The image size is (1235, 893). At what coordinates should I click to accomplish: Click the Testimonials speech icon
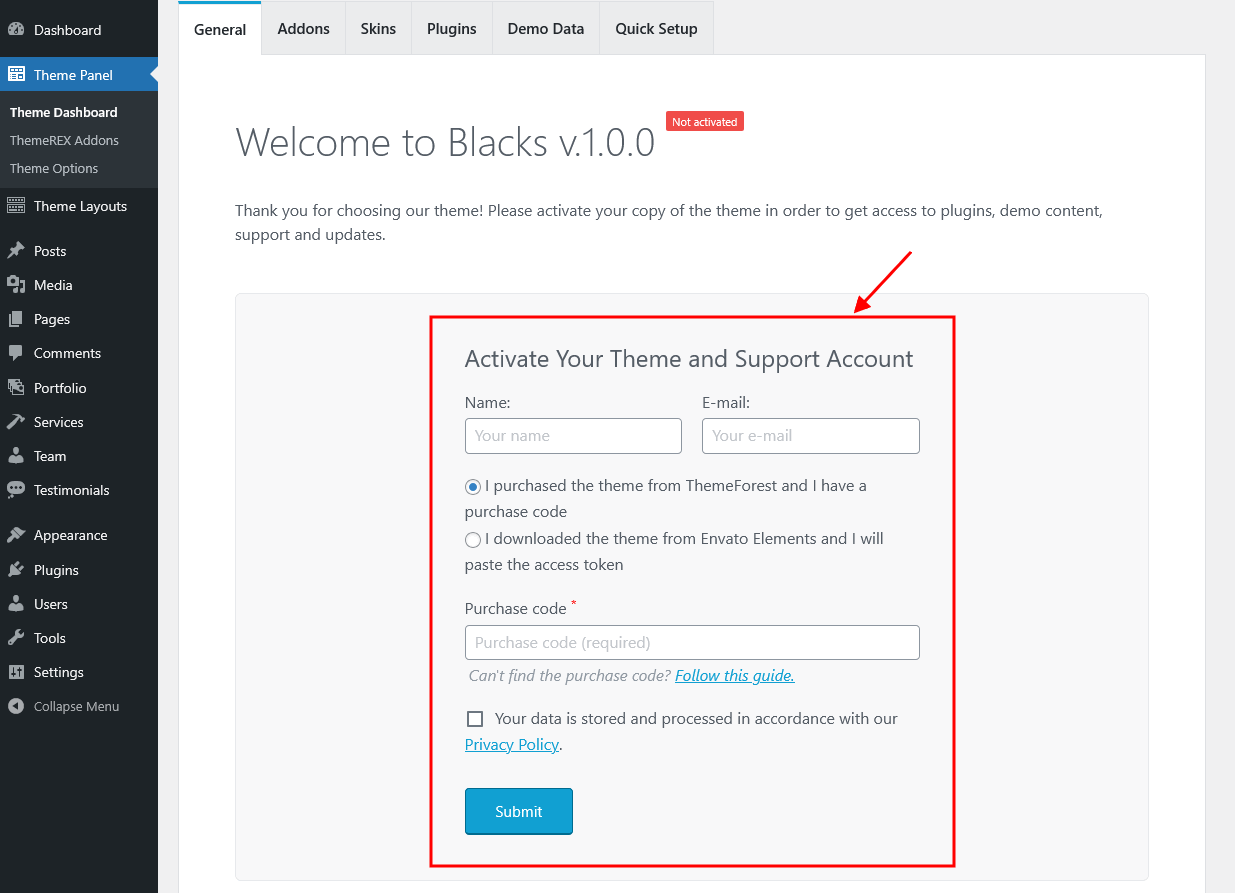(x=16, y=490)
